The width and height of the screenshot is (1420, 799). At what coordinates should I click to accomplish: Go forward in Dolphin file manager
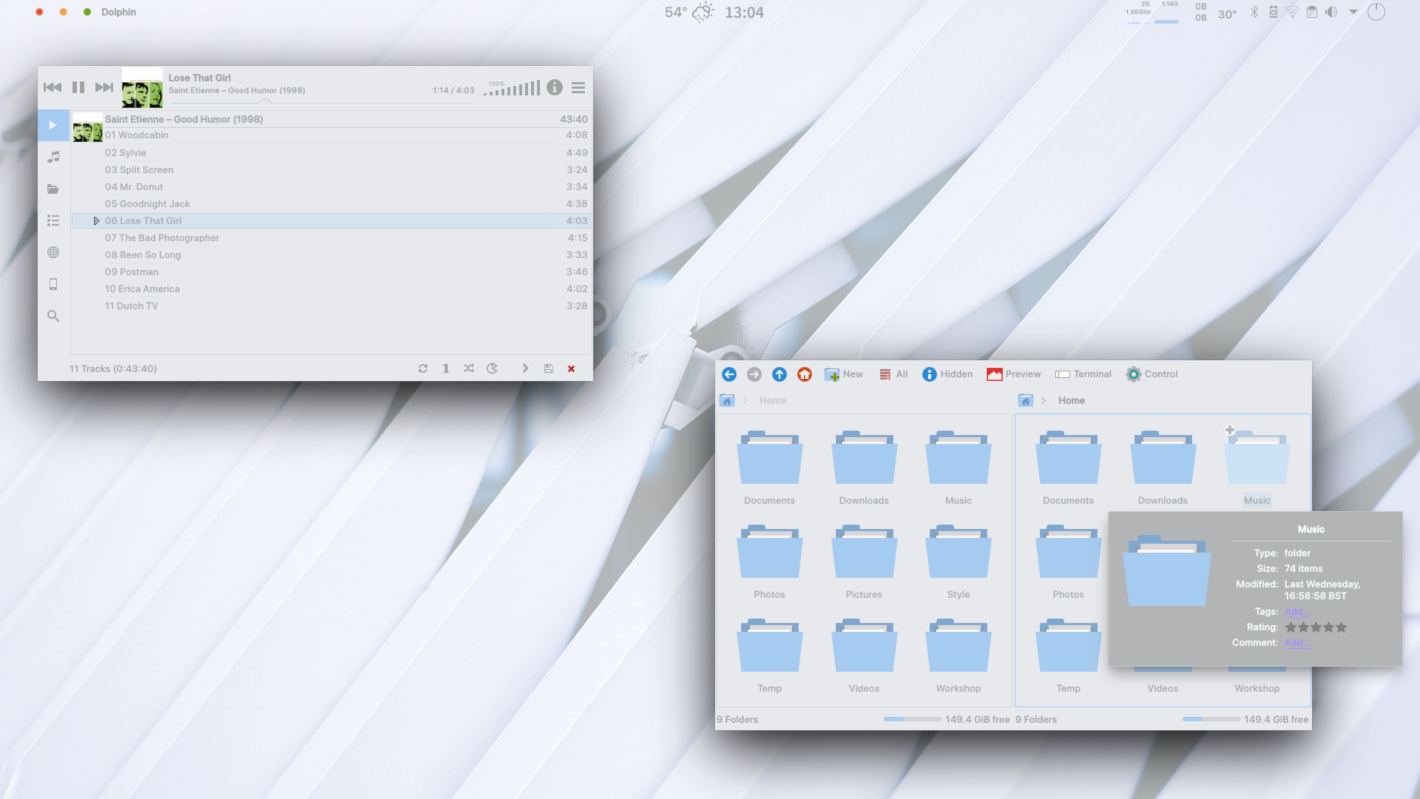(754, 374)
